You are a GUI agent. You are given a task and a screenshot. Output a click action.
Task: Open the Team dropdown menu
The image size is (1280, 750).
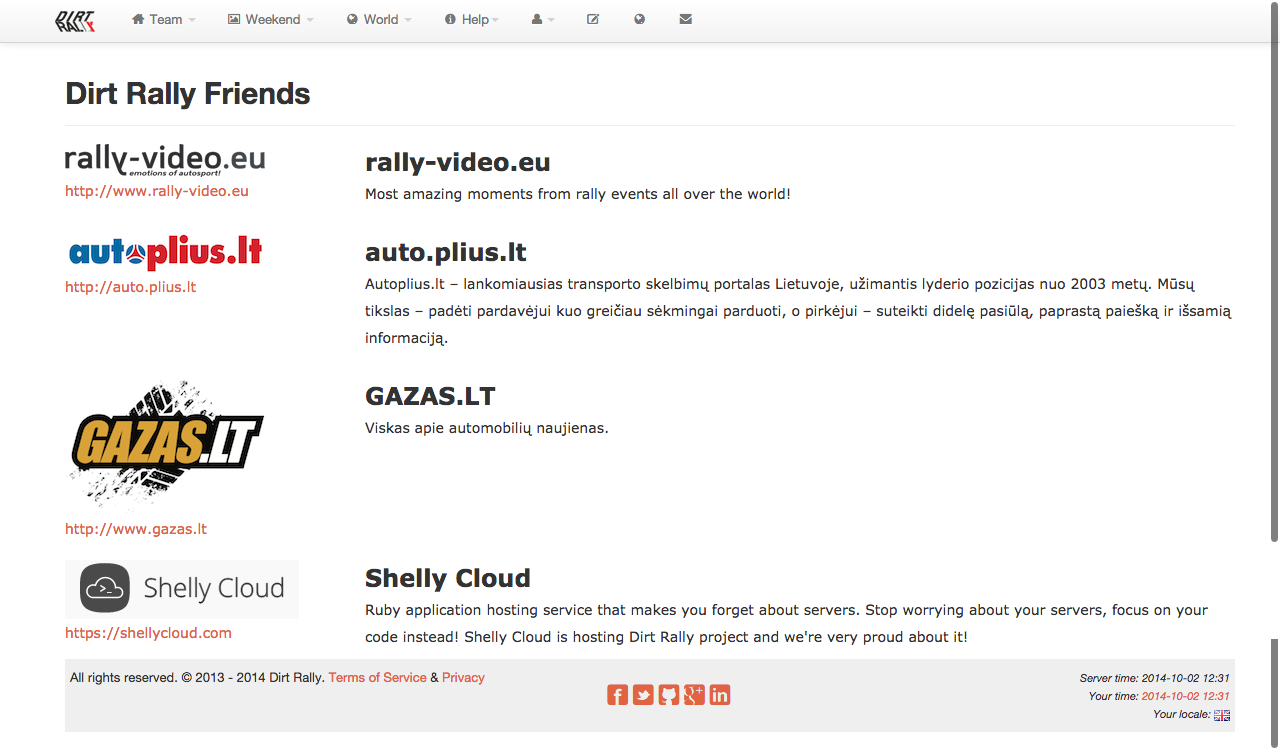click(163, 19)
